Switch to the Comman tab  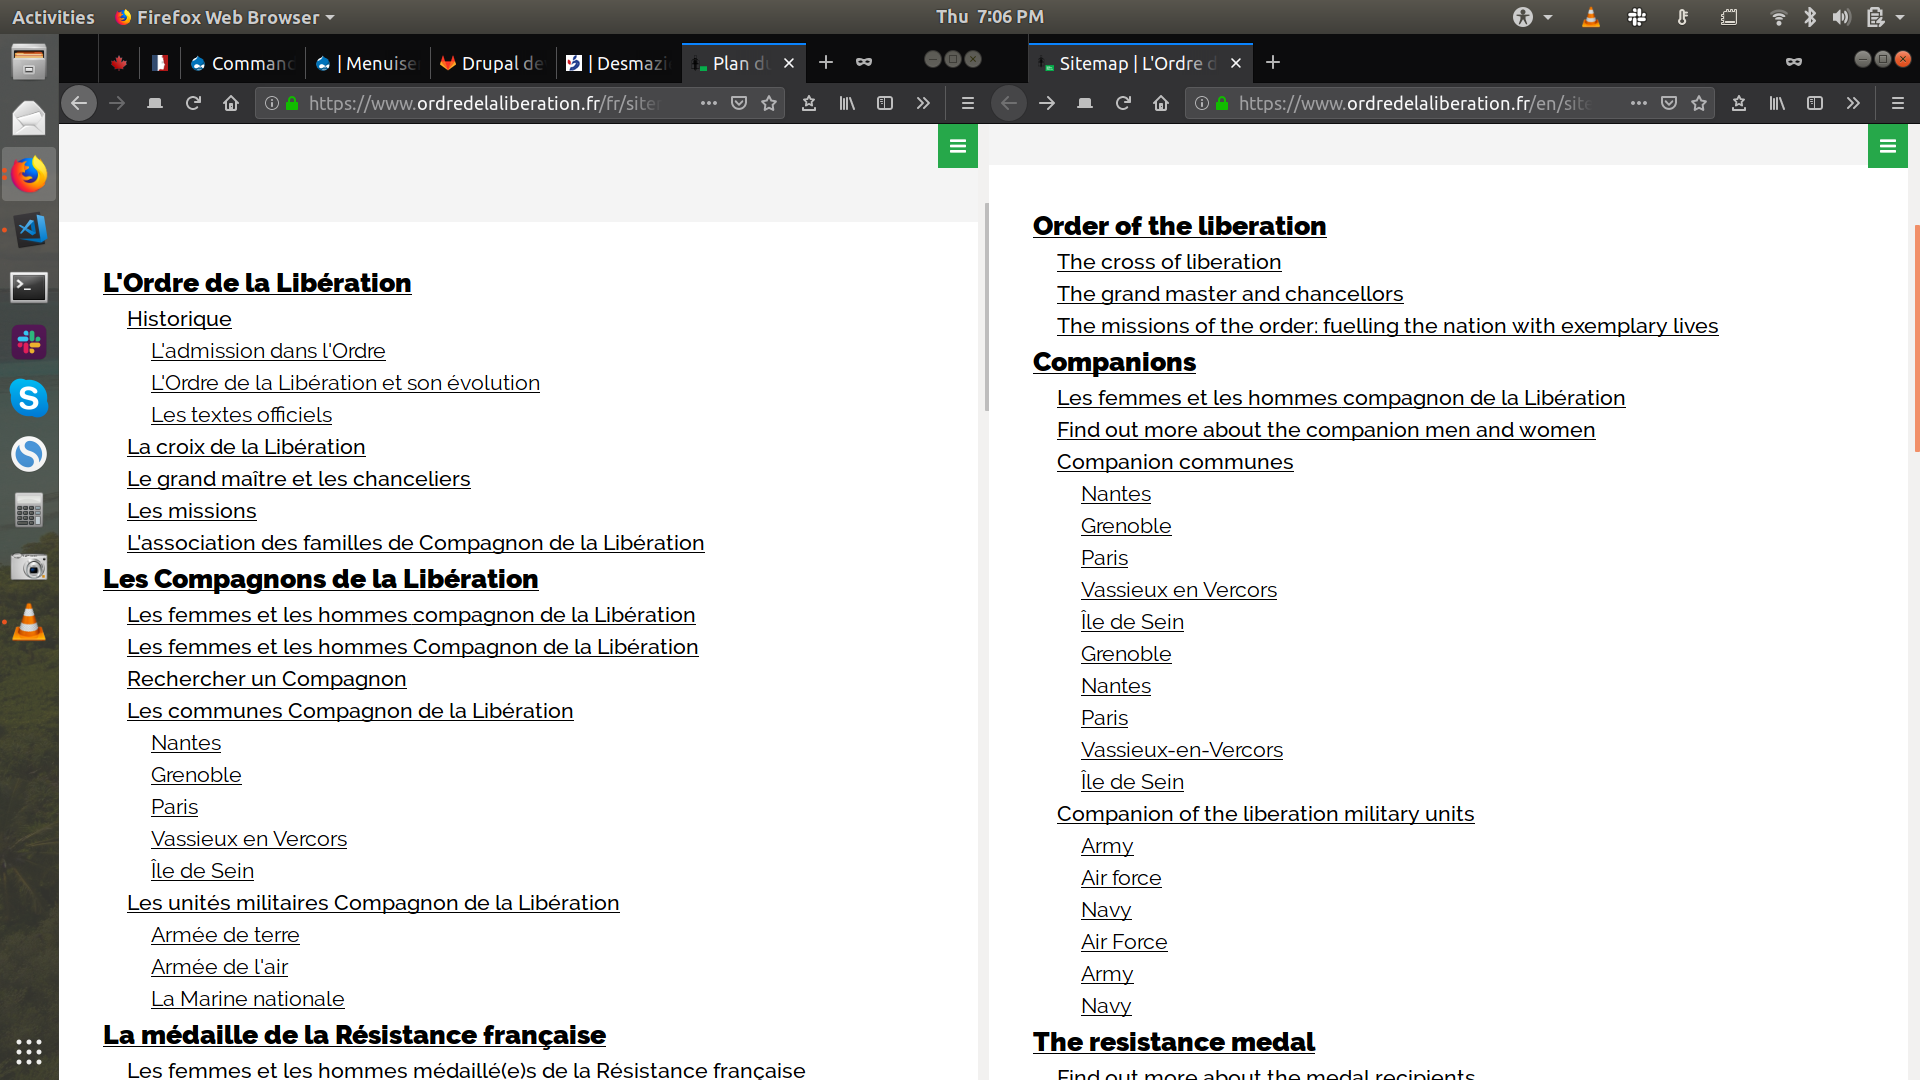[243, 63]
